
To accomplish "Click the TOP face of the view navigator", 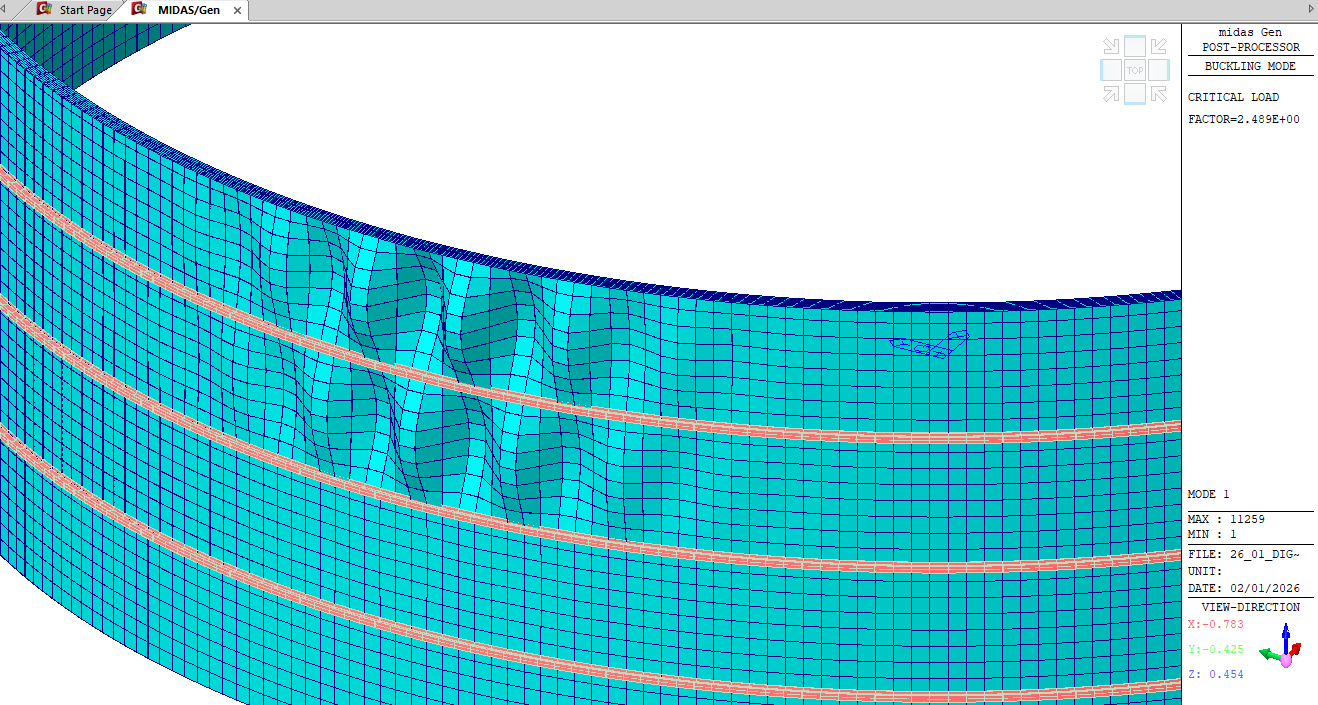I will [x=1135, y=70].
